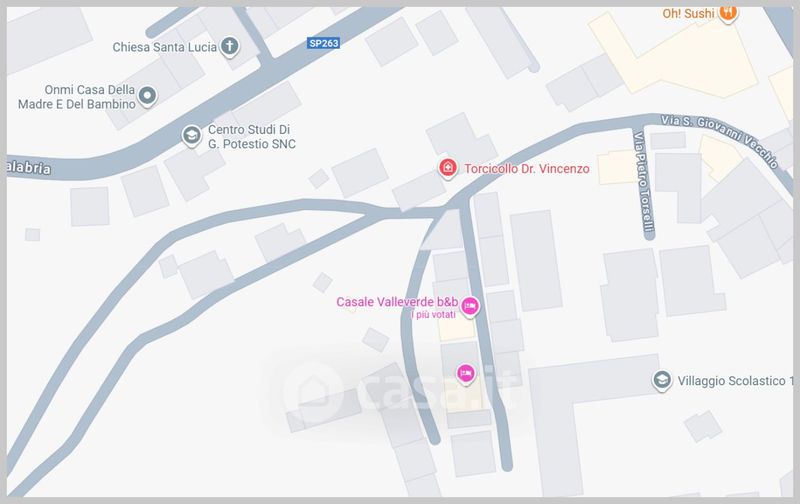Select the Casale Valleverde b&b hotel pin
Image resolution: width=800 pixels, height=504 pixels.
pyautogui.click(x=470, y=307)
